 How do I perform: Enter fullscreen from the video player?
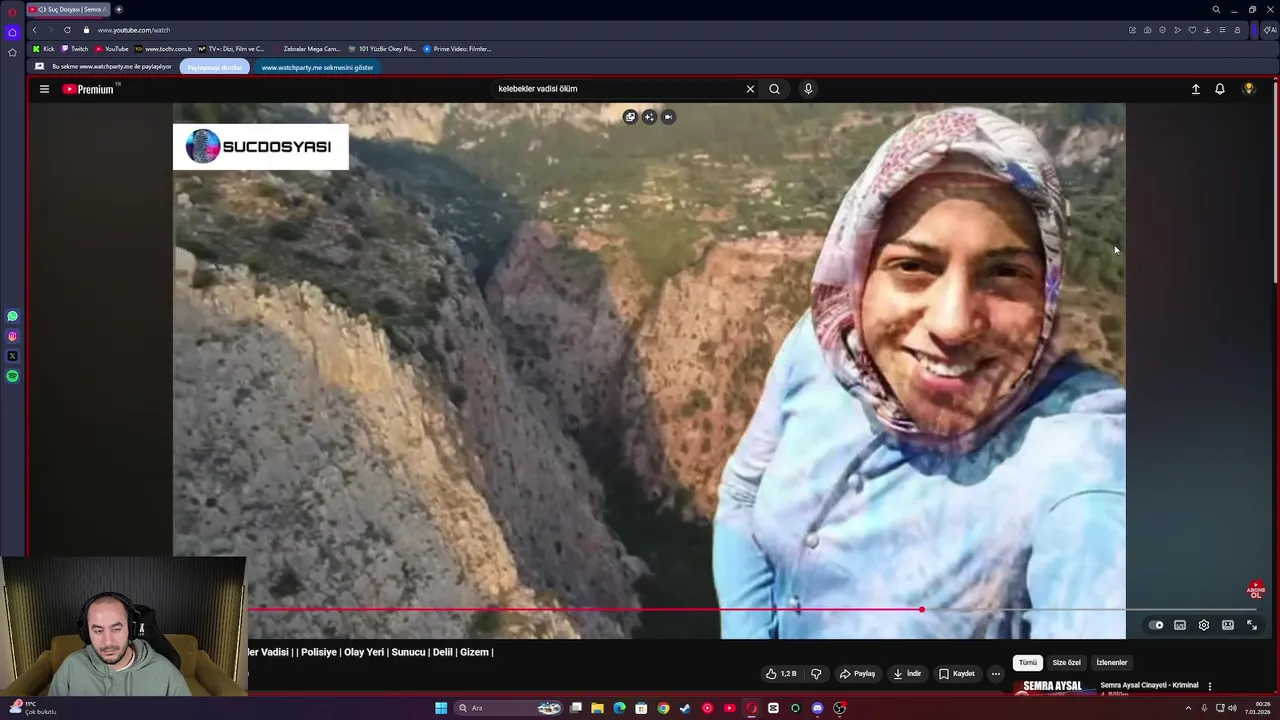(1252, 625)
